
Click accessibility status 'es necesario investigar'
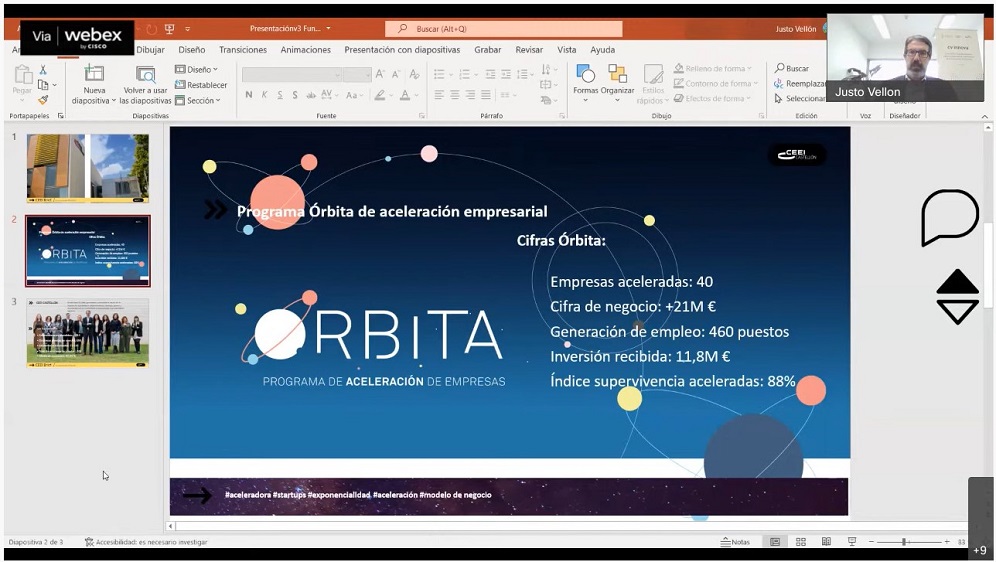pos(146,542)
